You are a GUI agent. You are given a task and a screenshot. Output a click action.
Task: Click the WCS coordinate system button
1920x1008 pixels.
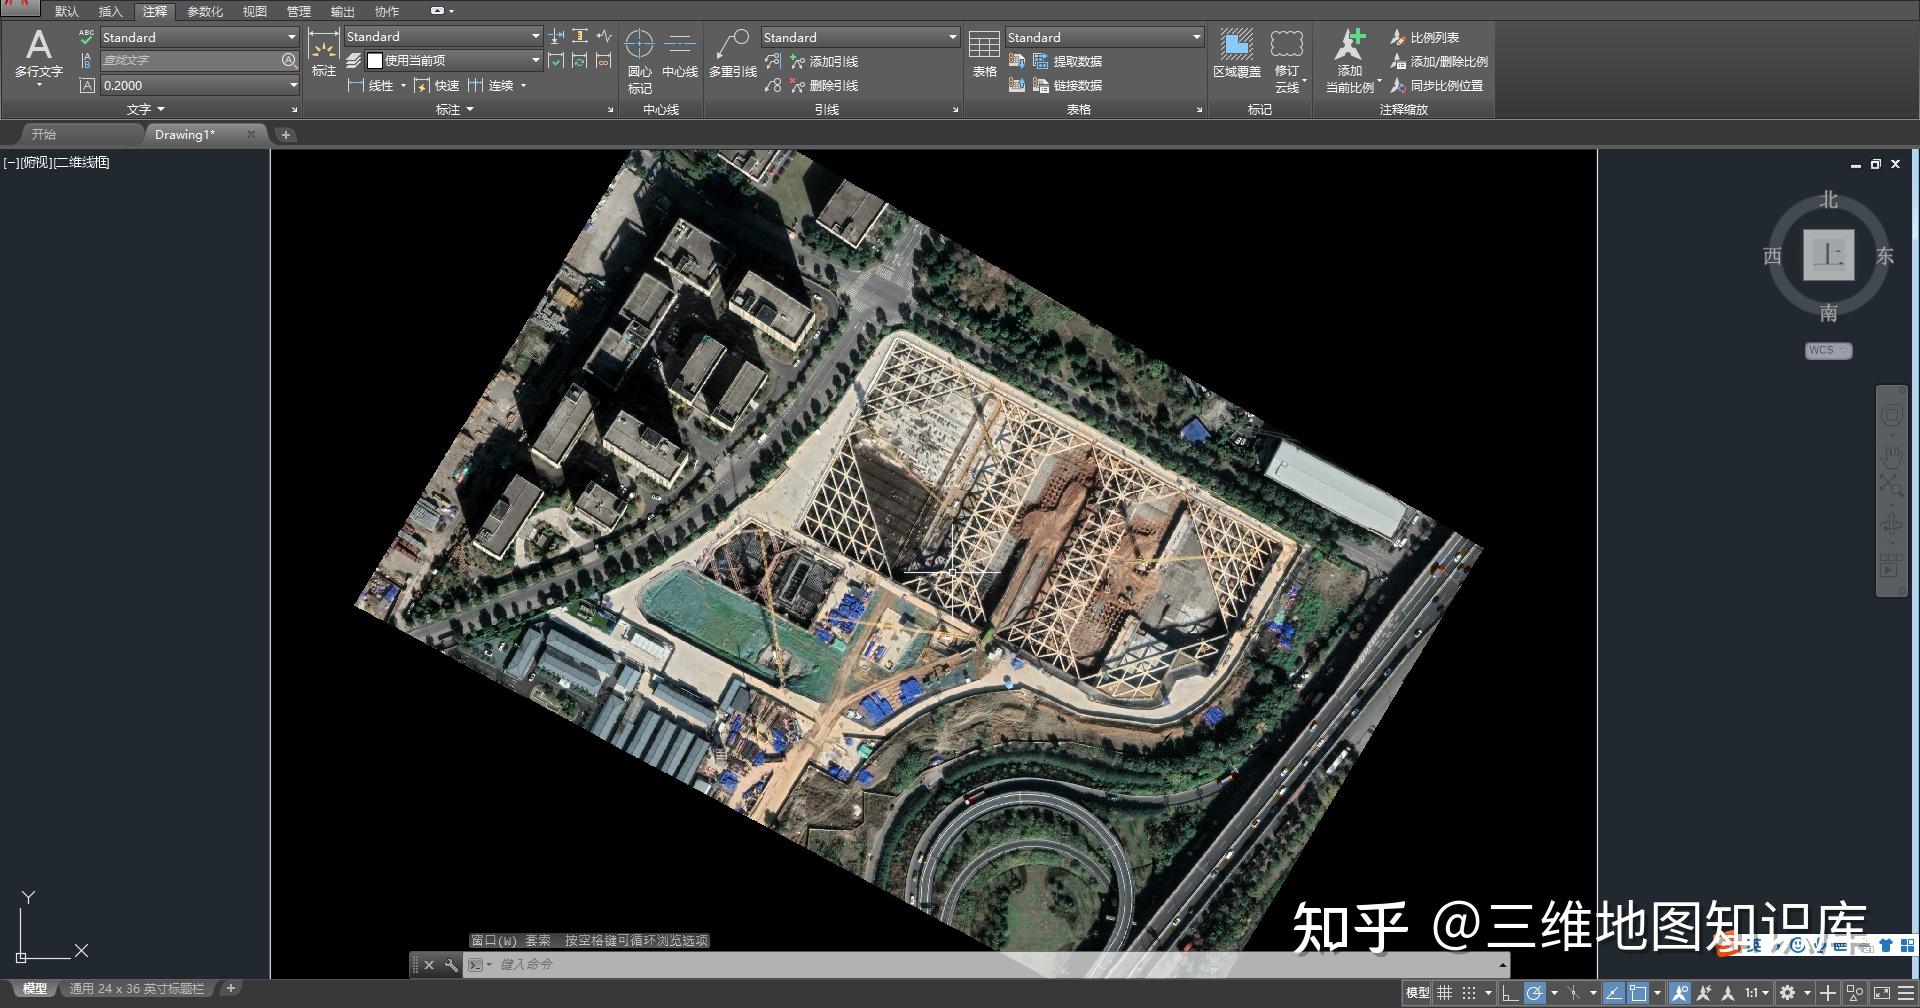pyautogui.click(x=1828, y=350)
